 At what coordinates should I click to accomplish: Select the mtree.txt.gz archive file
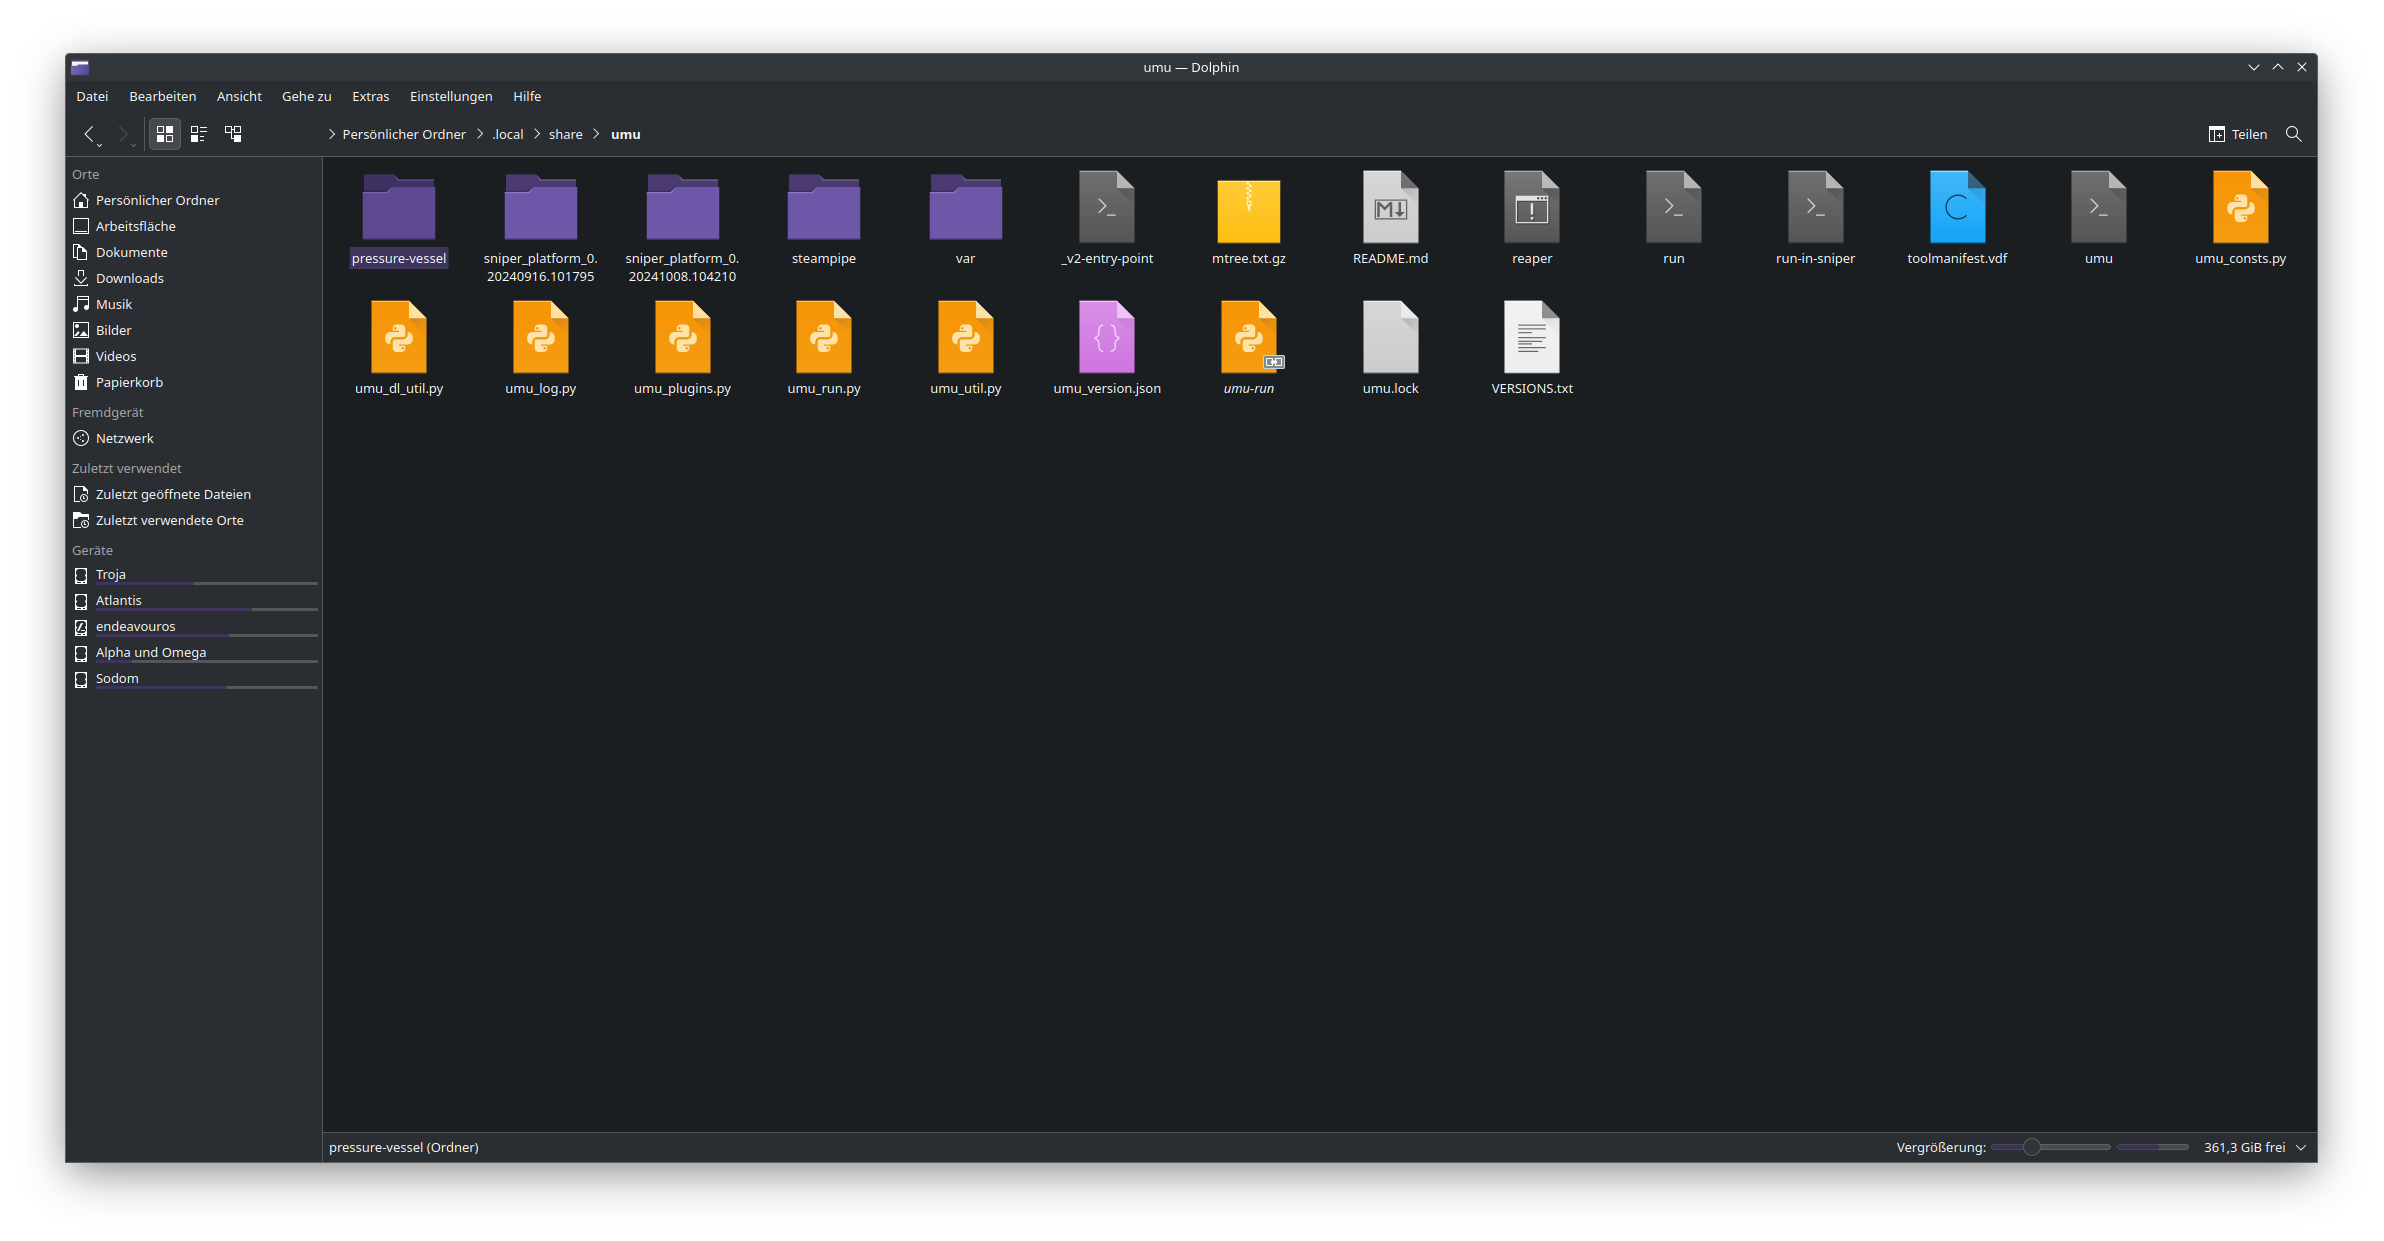[x=1248, y=210]
